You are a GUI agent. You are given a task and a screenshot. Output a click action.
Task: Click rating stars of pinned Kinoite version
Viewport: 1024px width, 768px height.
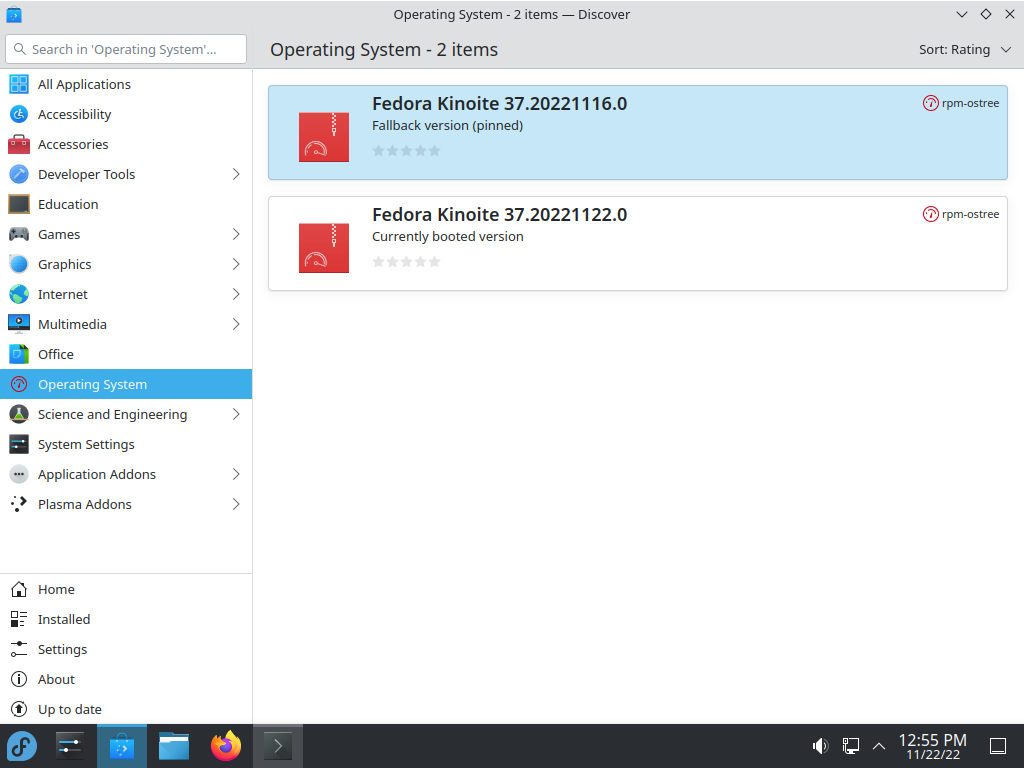point(406,151)
